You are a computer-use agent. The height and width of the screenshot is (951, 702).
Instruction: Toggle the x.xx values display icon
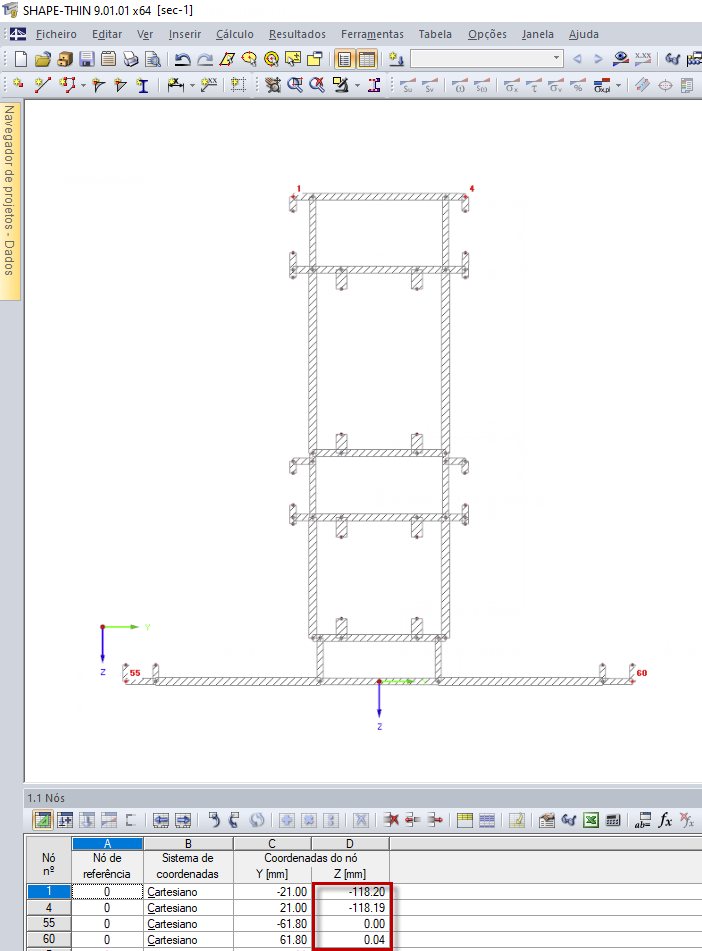643,59
